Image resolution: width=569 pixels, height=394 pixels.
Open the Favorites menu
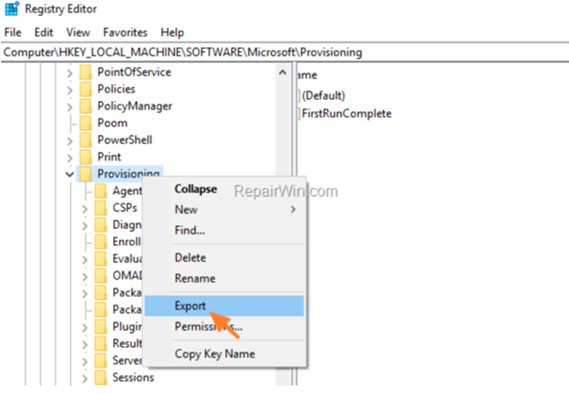[x=125, y=32]
